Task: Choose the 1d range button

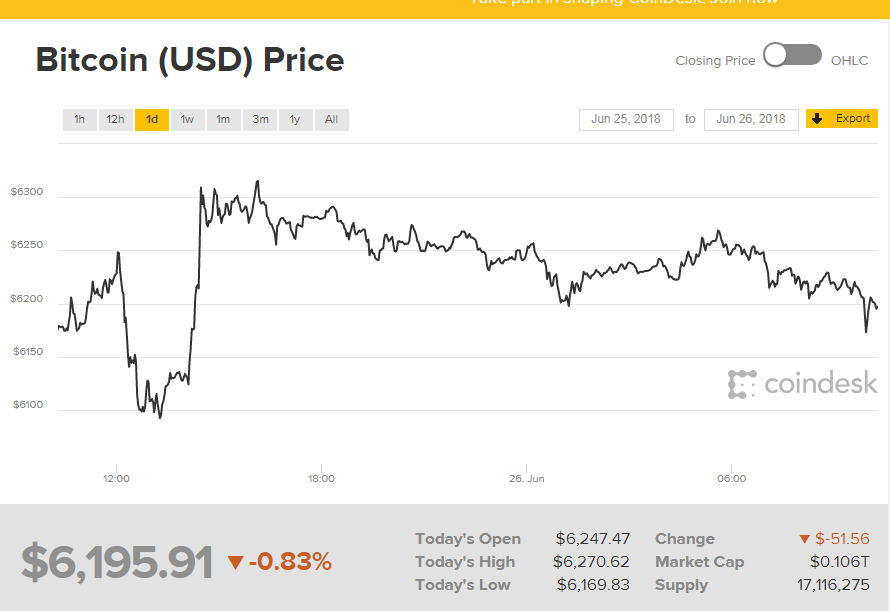Action: coord(152,120)
